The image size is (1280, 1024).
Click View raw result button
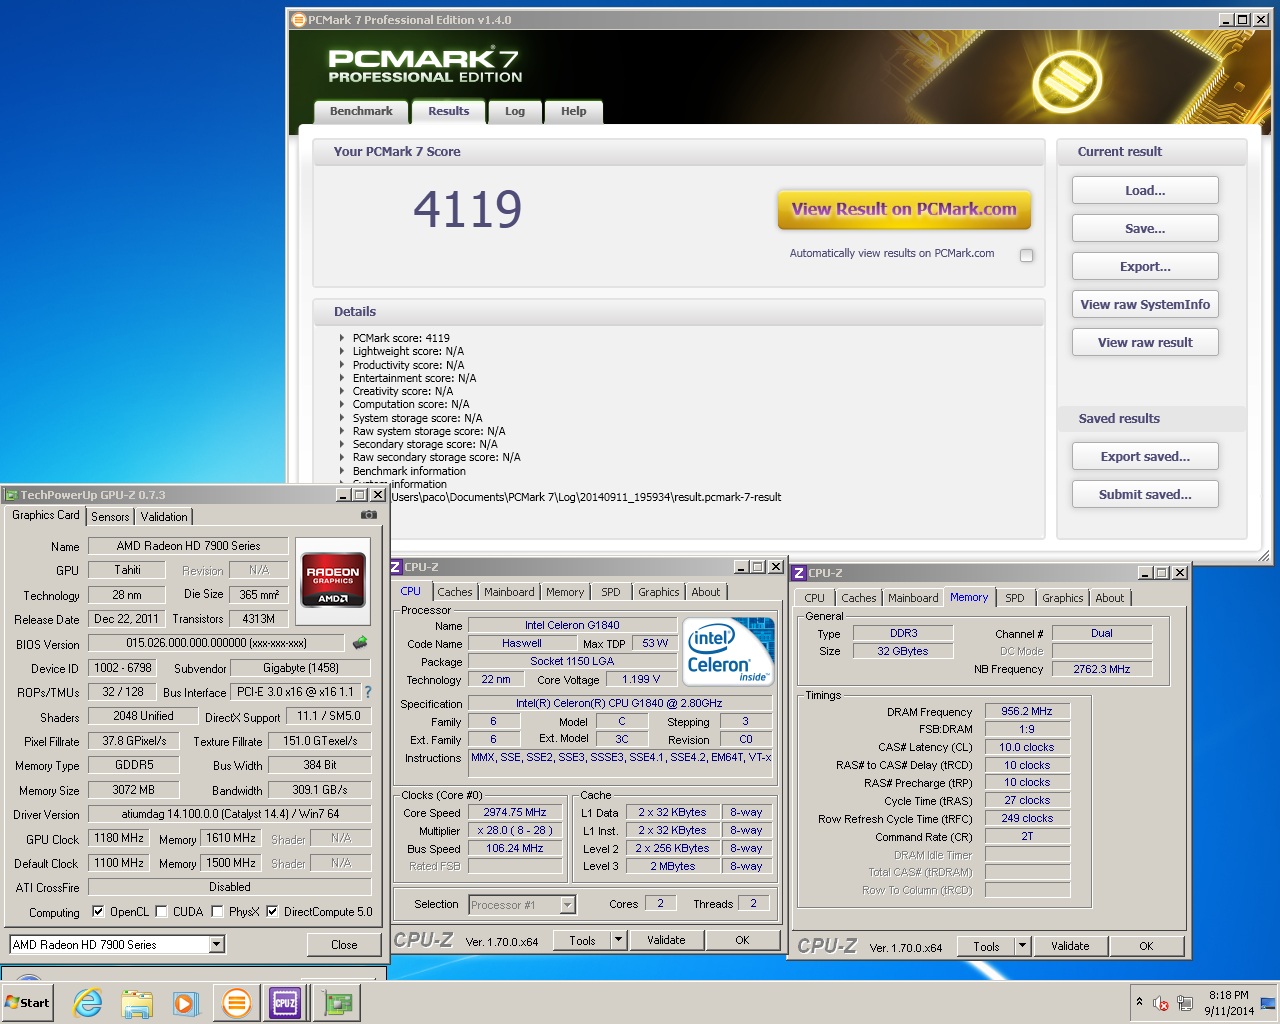click(1145, 342)
